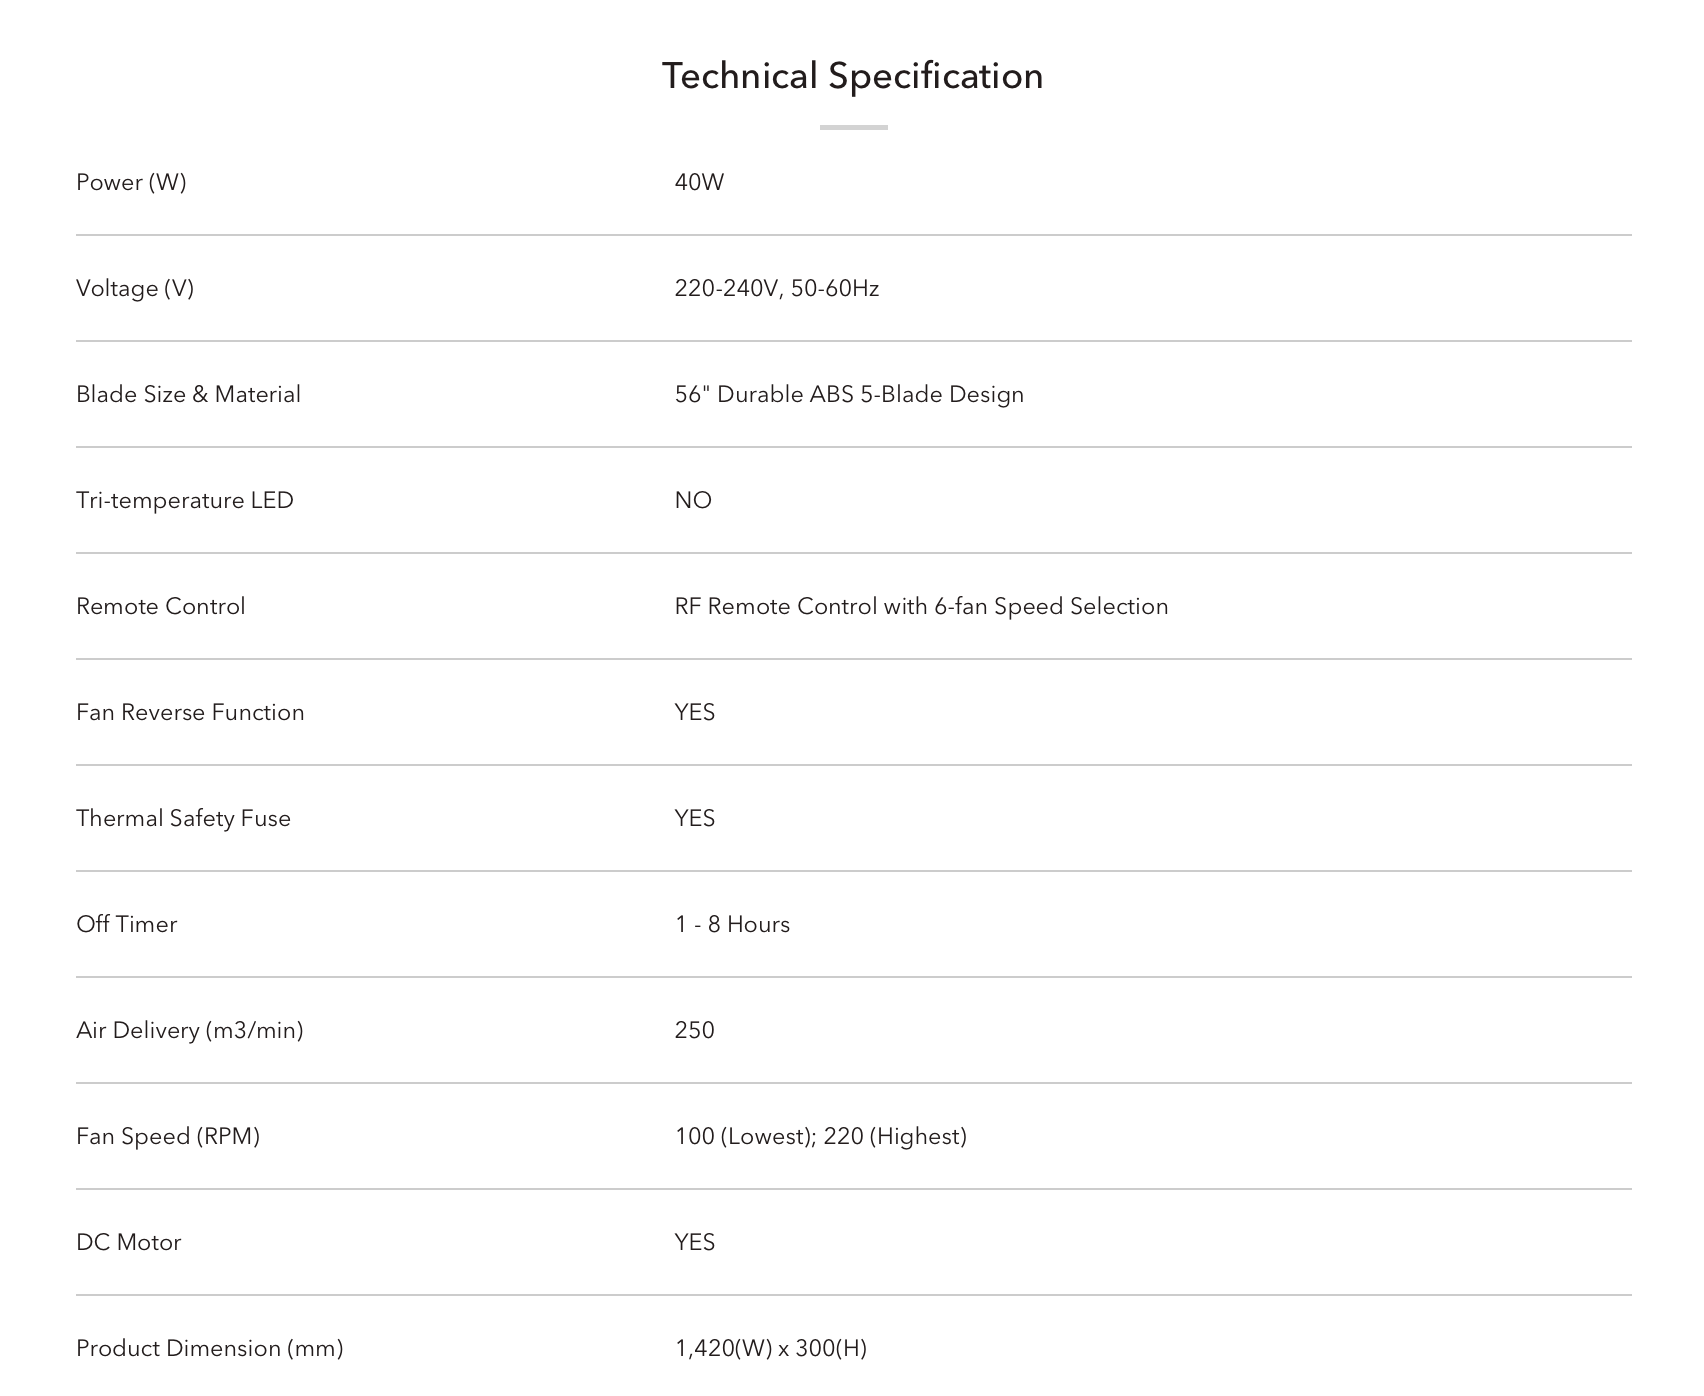Select the DC Motor row label

tap(128, 1242)
